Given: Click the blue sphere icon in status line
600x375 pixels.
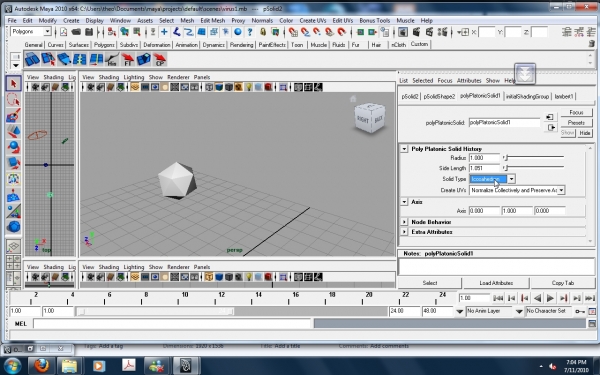Looking at the screenshot, I should (x=238, y=32).
